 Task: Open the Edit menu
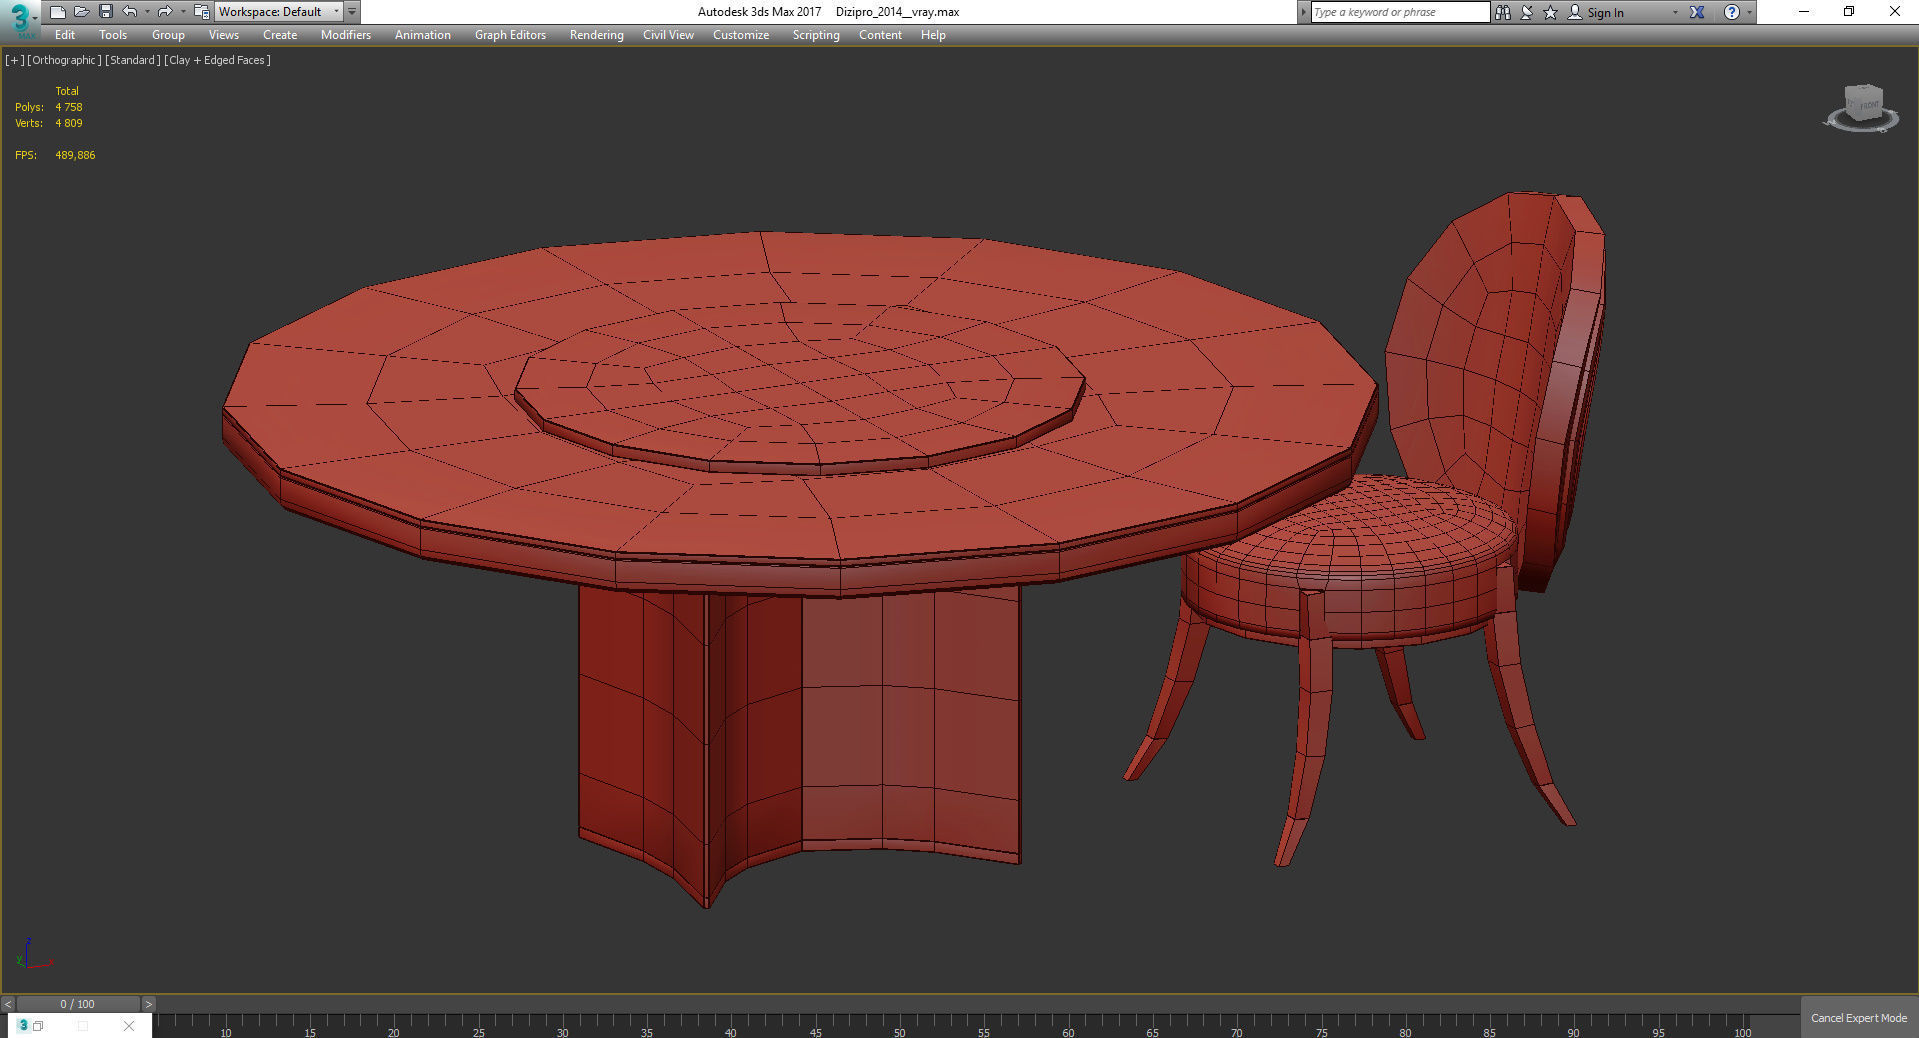click(x=65, y=35)
